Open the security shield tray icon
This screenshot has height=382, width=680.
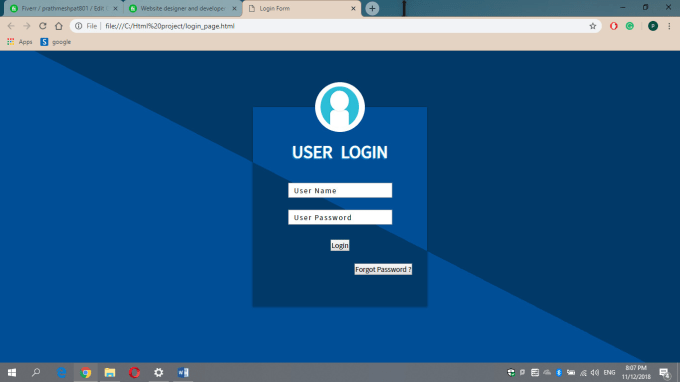pyautogui.click(x=511, y=372)
